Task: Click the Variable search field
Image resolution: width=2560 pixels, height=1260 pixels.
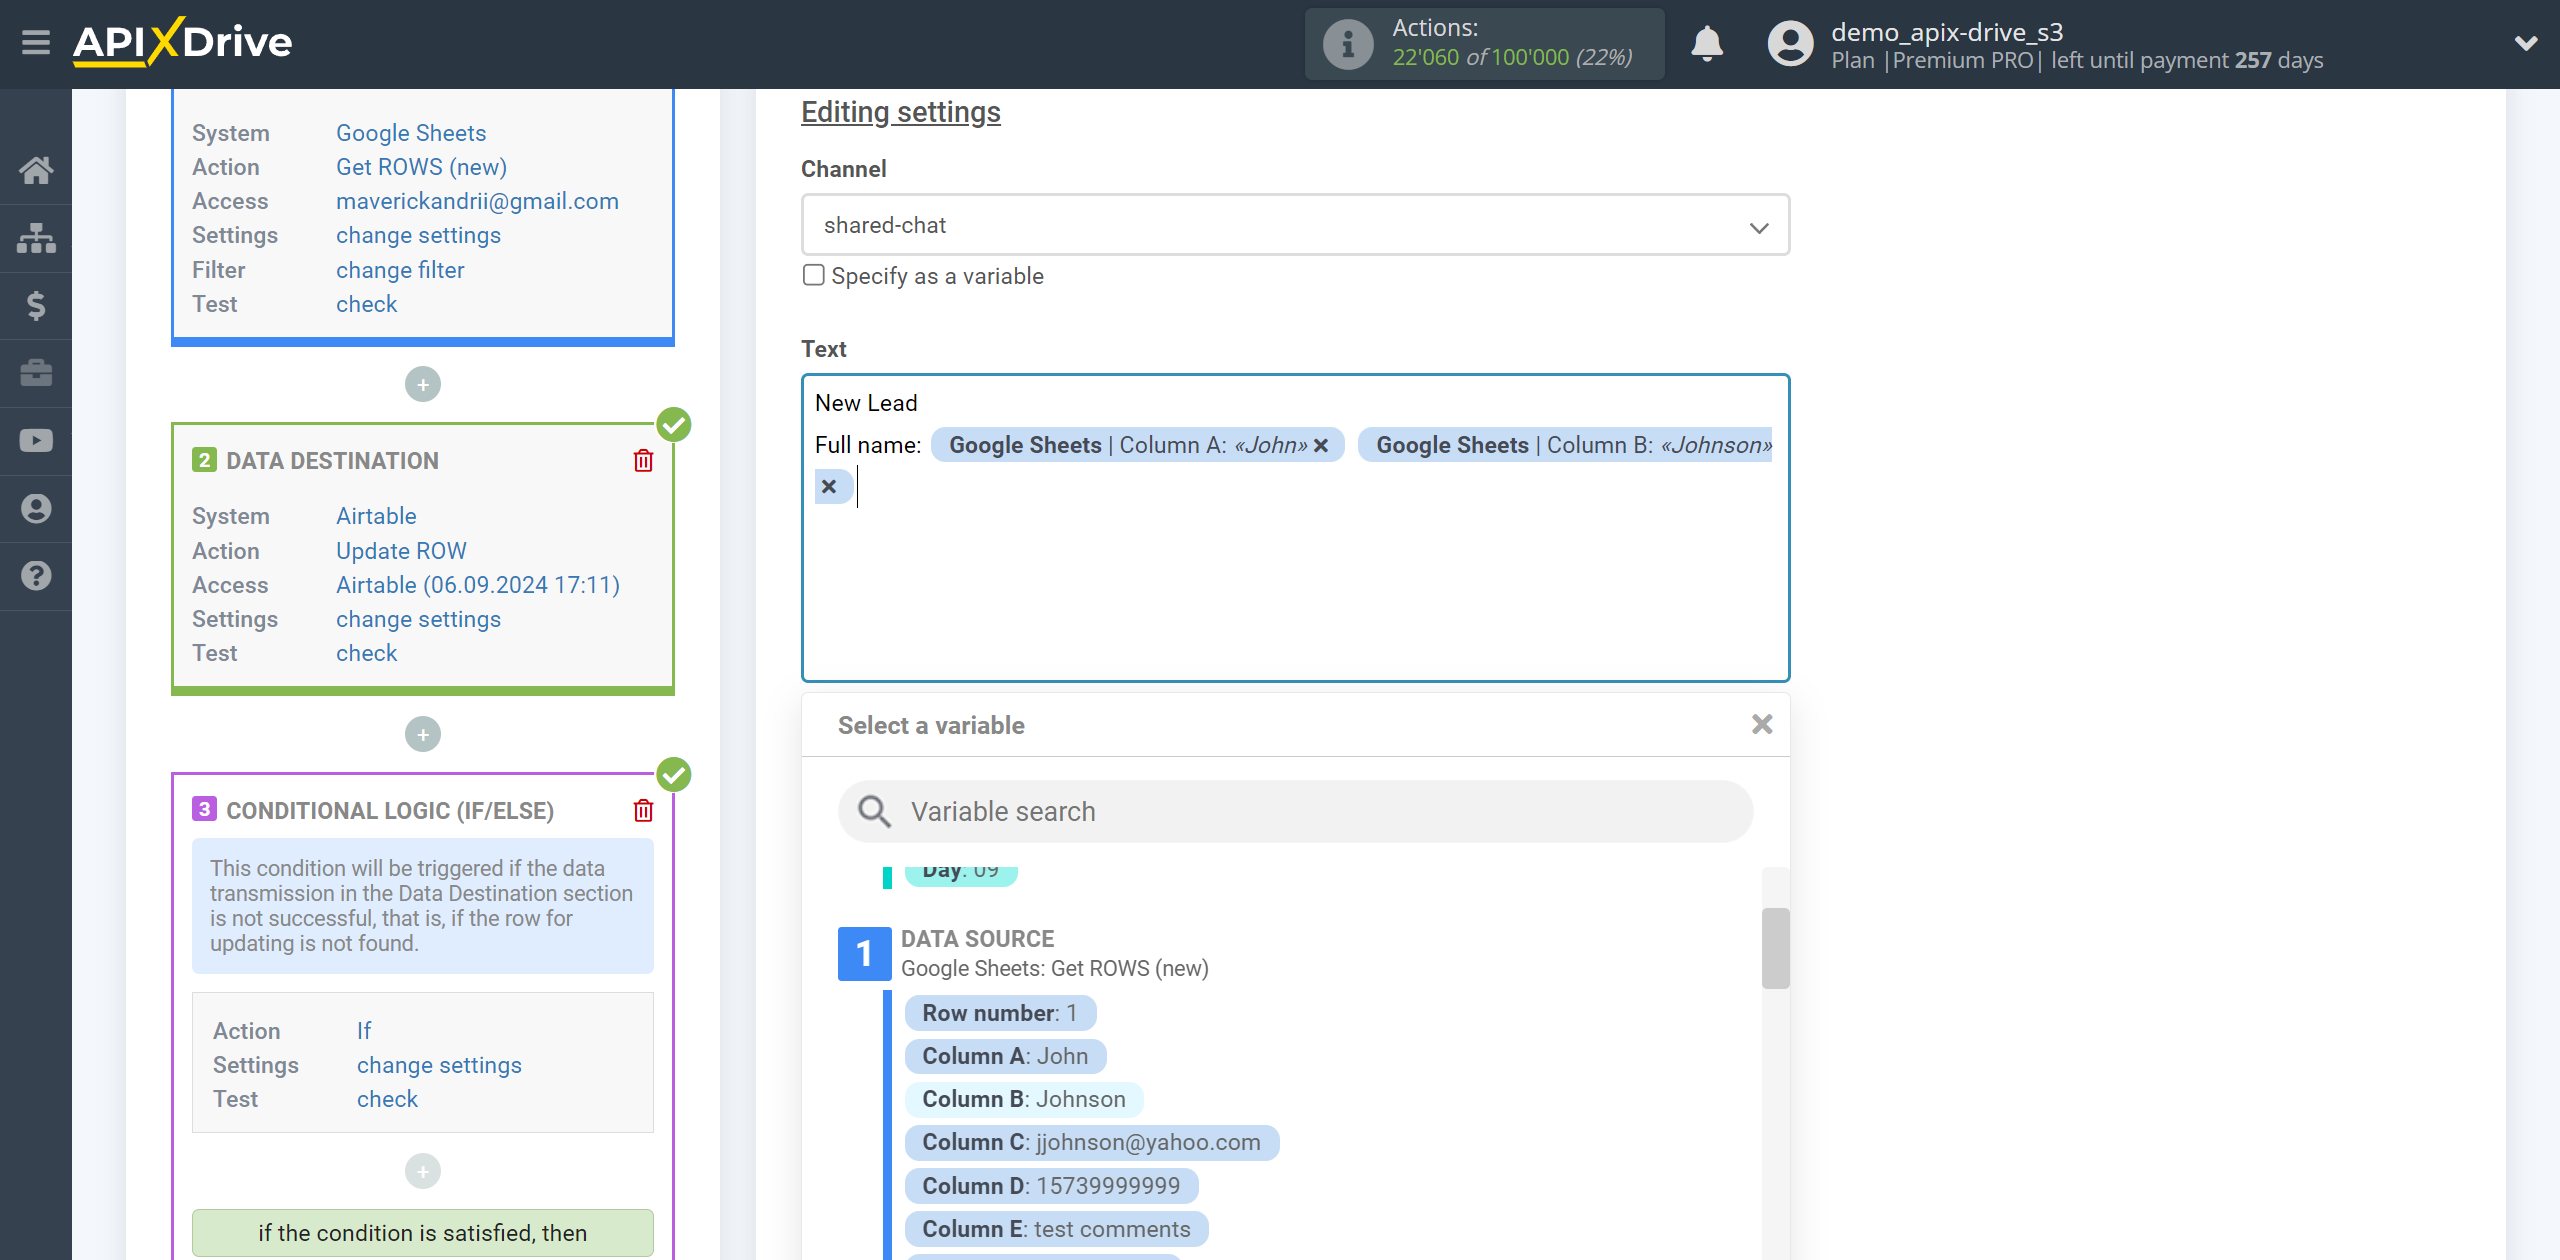Action: coord(1295,811)
